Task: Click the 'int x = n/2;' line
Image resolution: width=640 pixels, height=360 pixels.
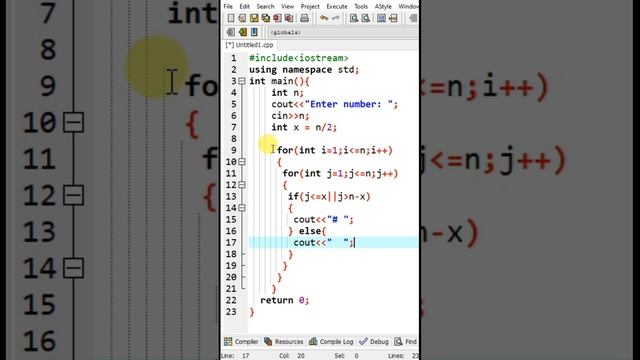Action: (x=304, y=127)
